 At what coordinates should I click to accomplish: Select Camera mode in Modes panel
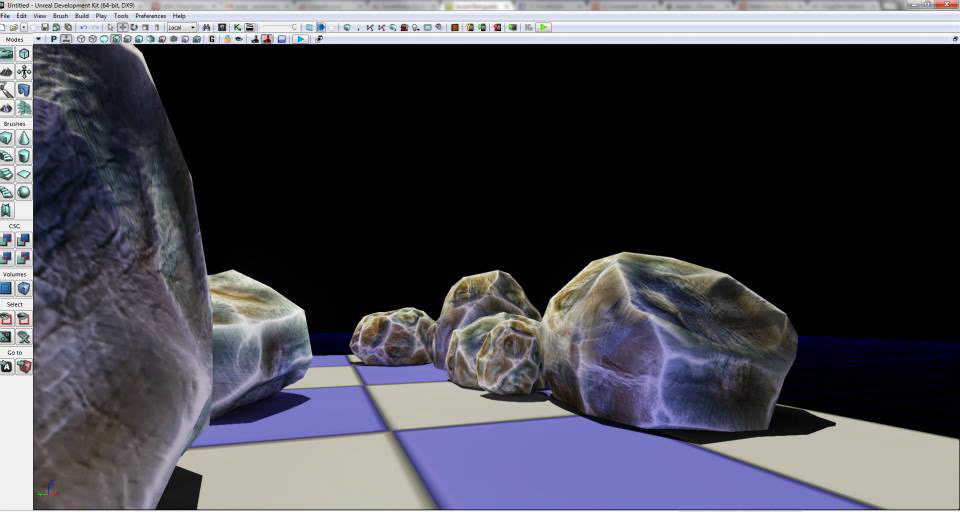[6, 54]
